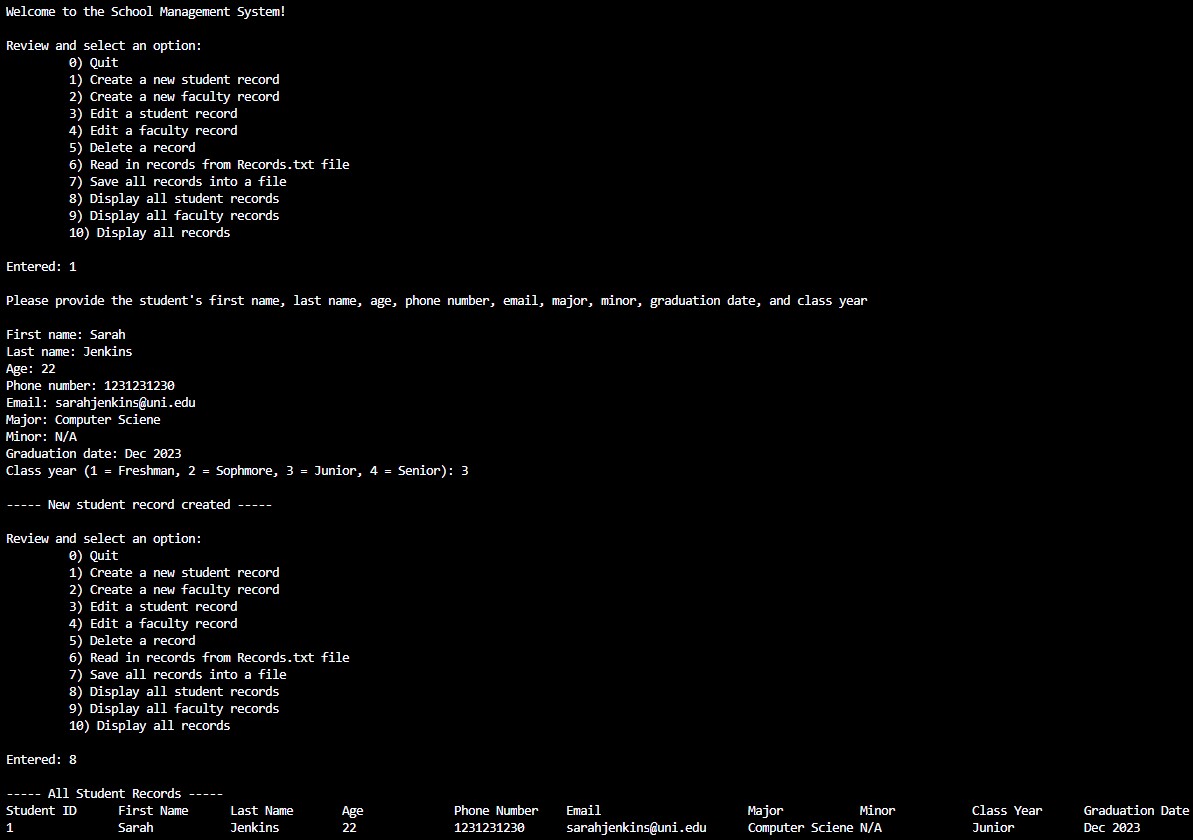
Task: Click the First name: Sarah prompt line
Action: (x=65, y=334)
